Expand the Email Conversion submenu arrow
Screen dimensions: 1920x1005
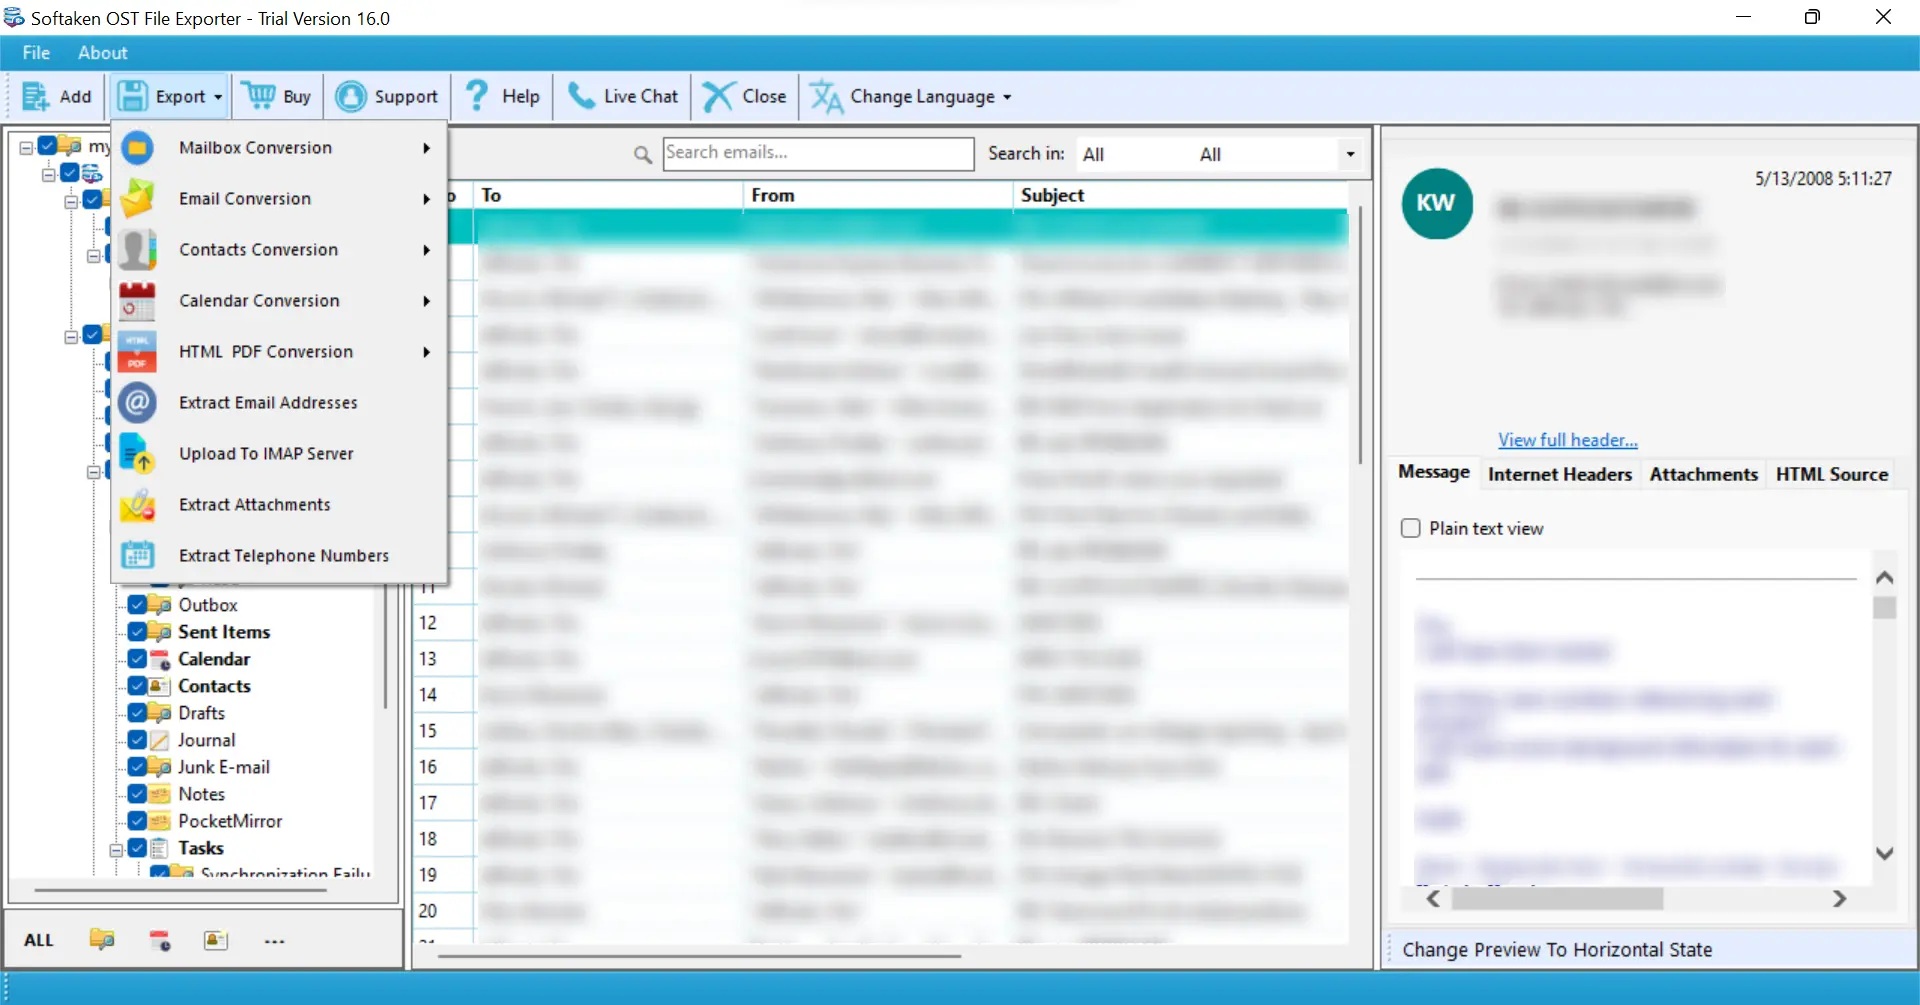coord(427,199)
